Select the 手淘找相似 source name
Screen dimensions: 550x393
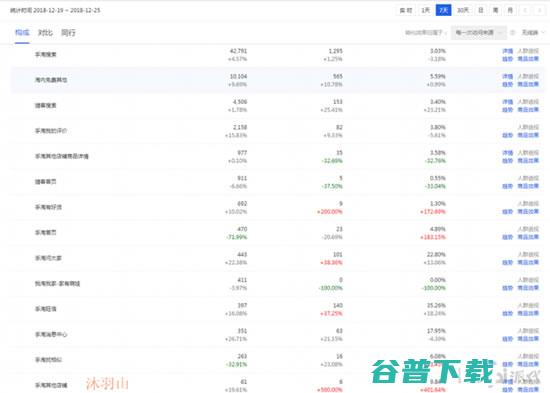[48, 360]
